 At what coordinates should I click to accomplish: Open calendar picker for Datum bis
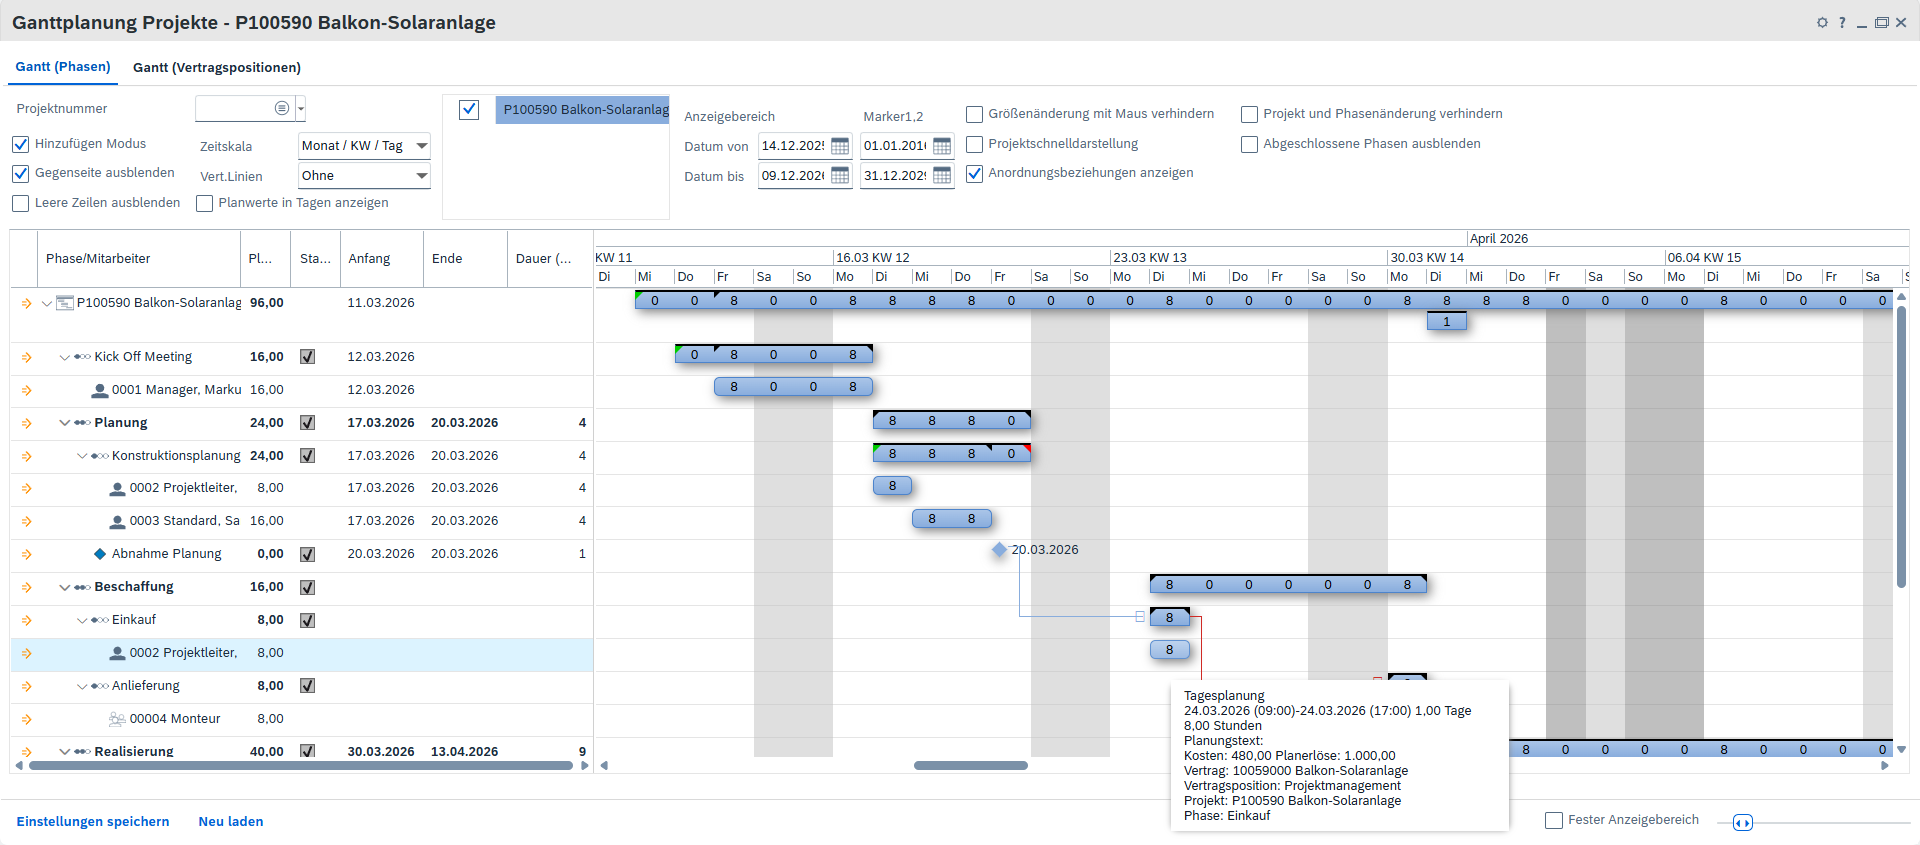[x=840, y=176]
